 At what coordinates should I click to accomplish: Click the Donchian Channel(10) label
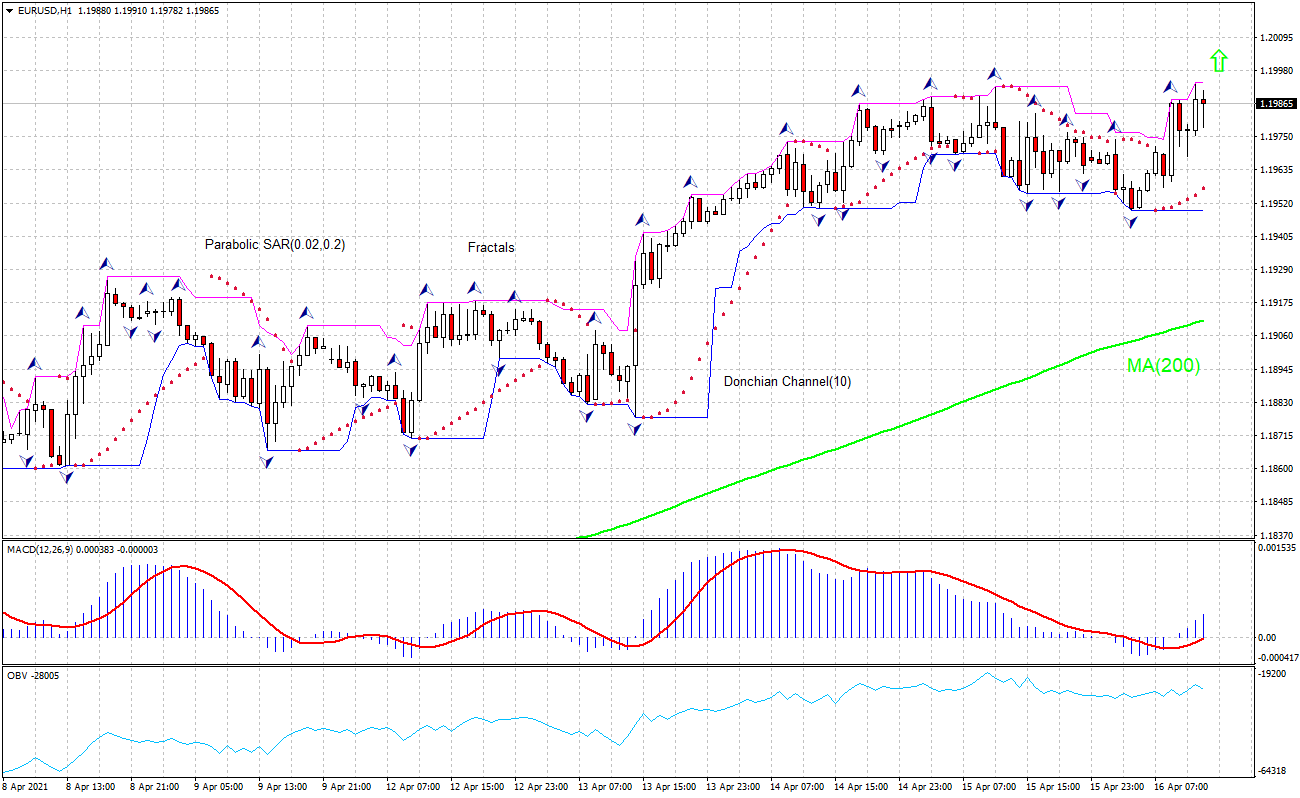787,381
